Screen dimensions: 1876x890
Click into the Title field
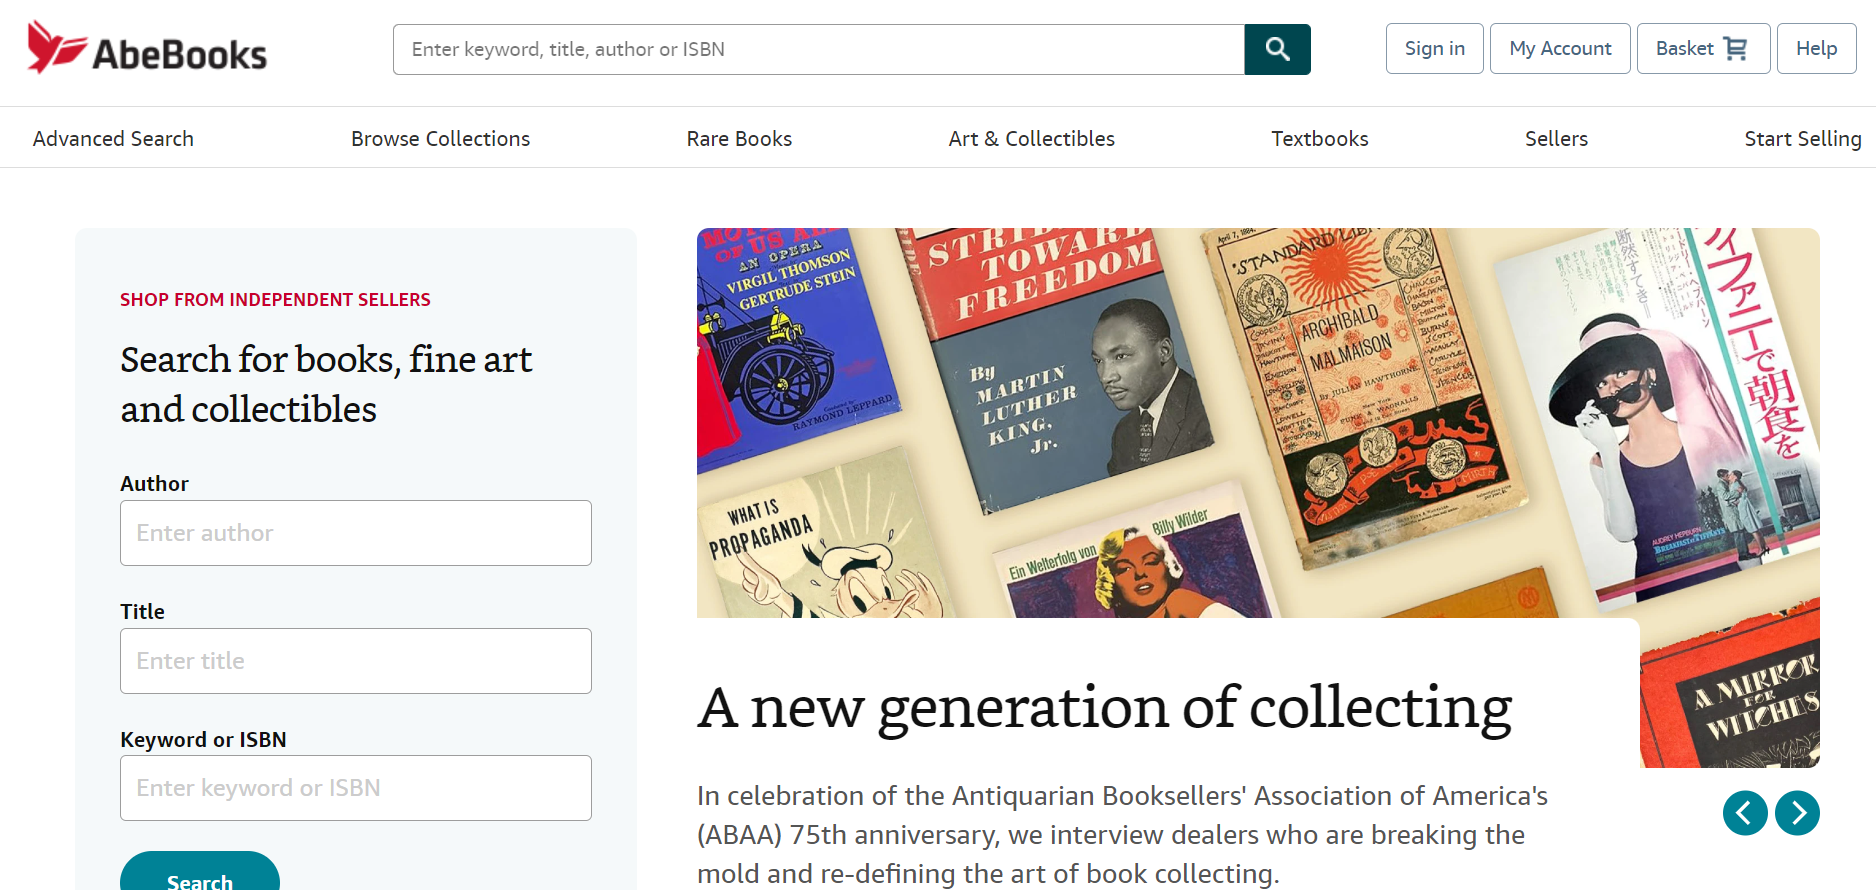356,661
